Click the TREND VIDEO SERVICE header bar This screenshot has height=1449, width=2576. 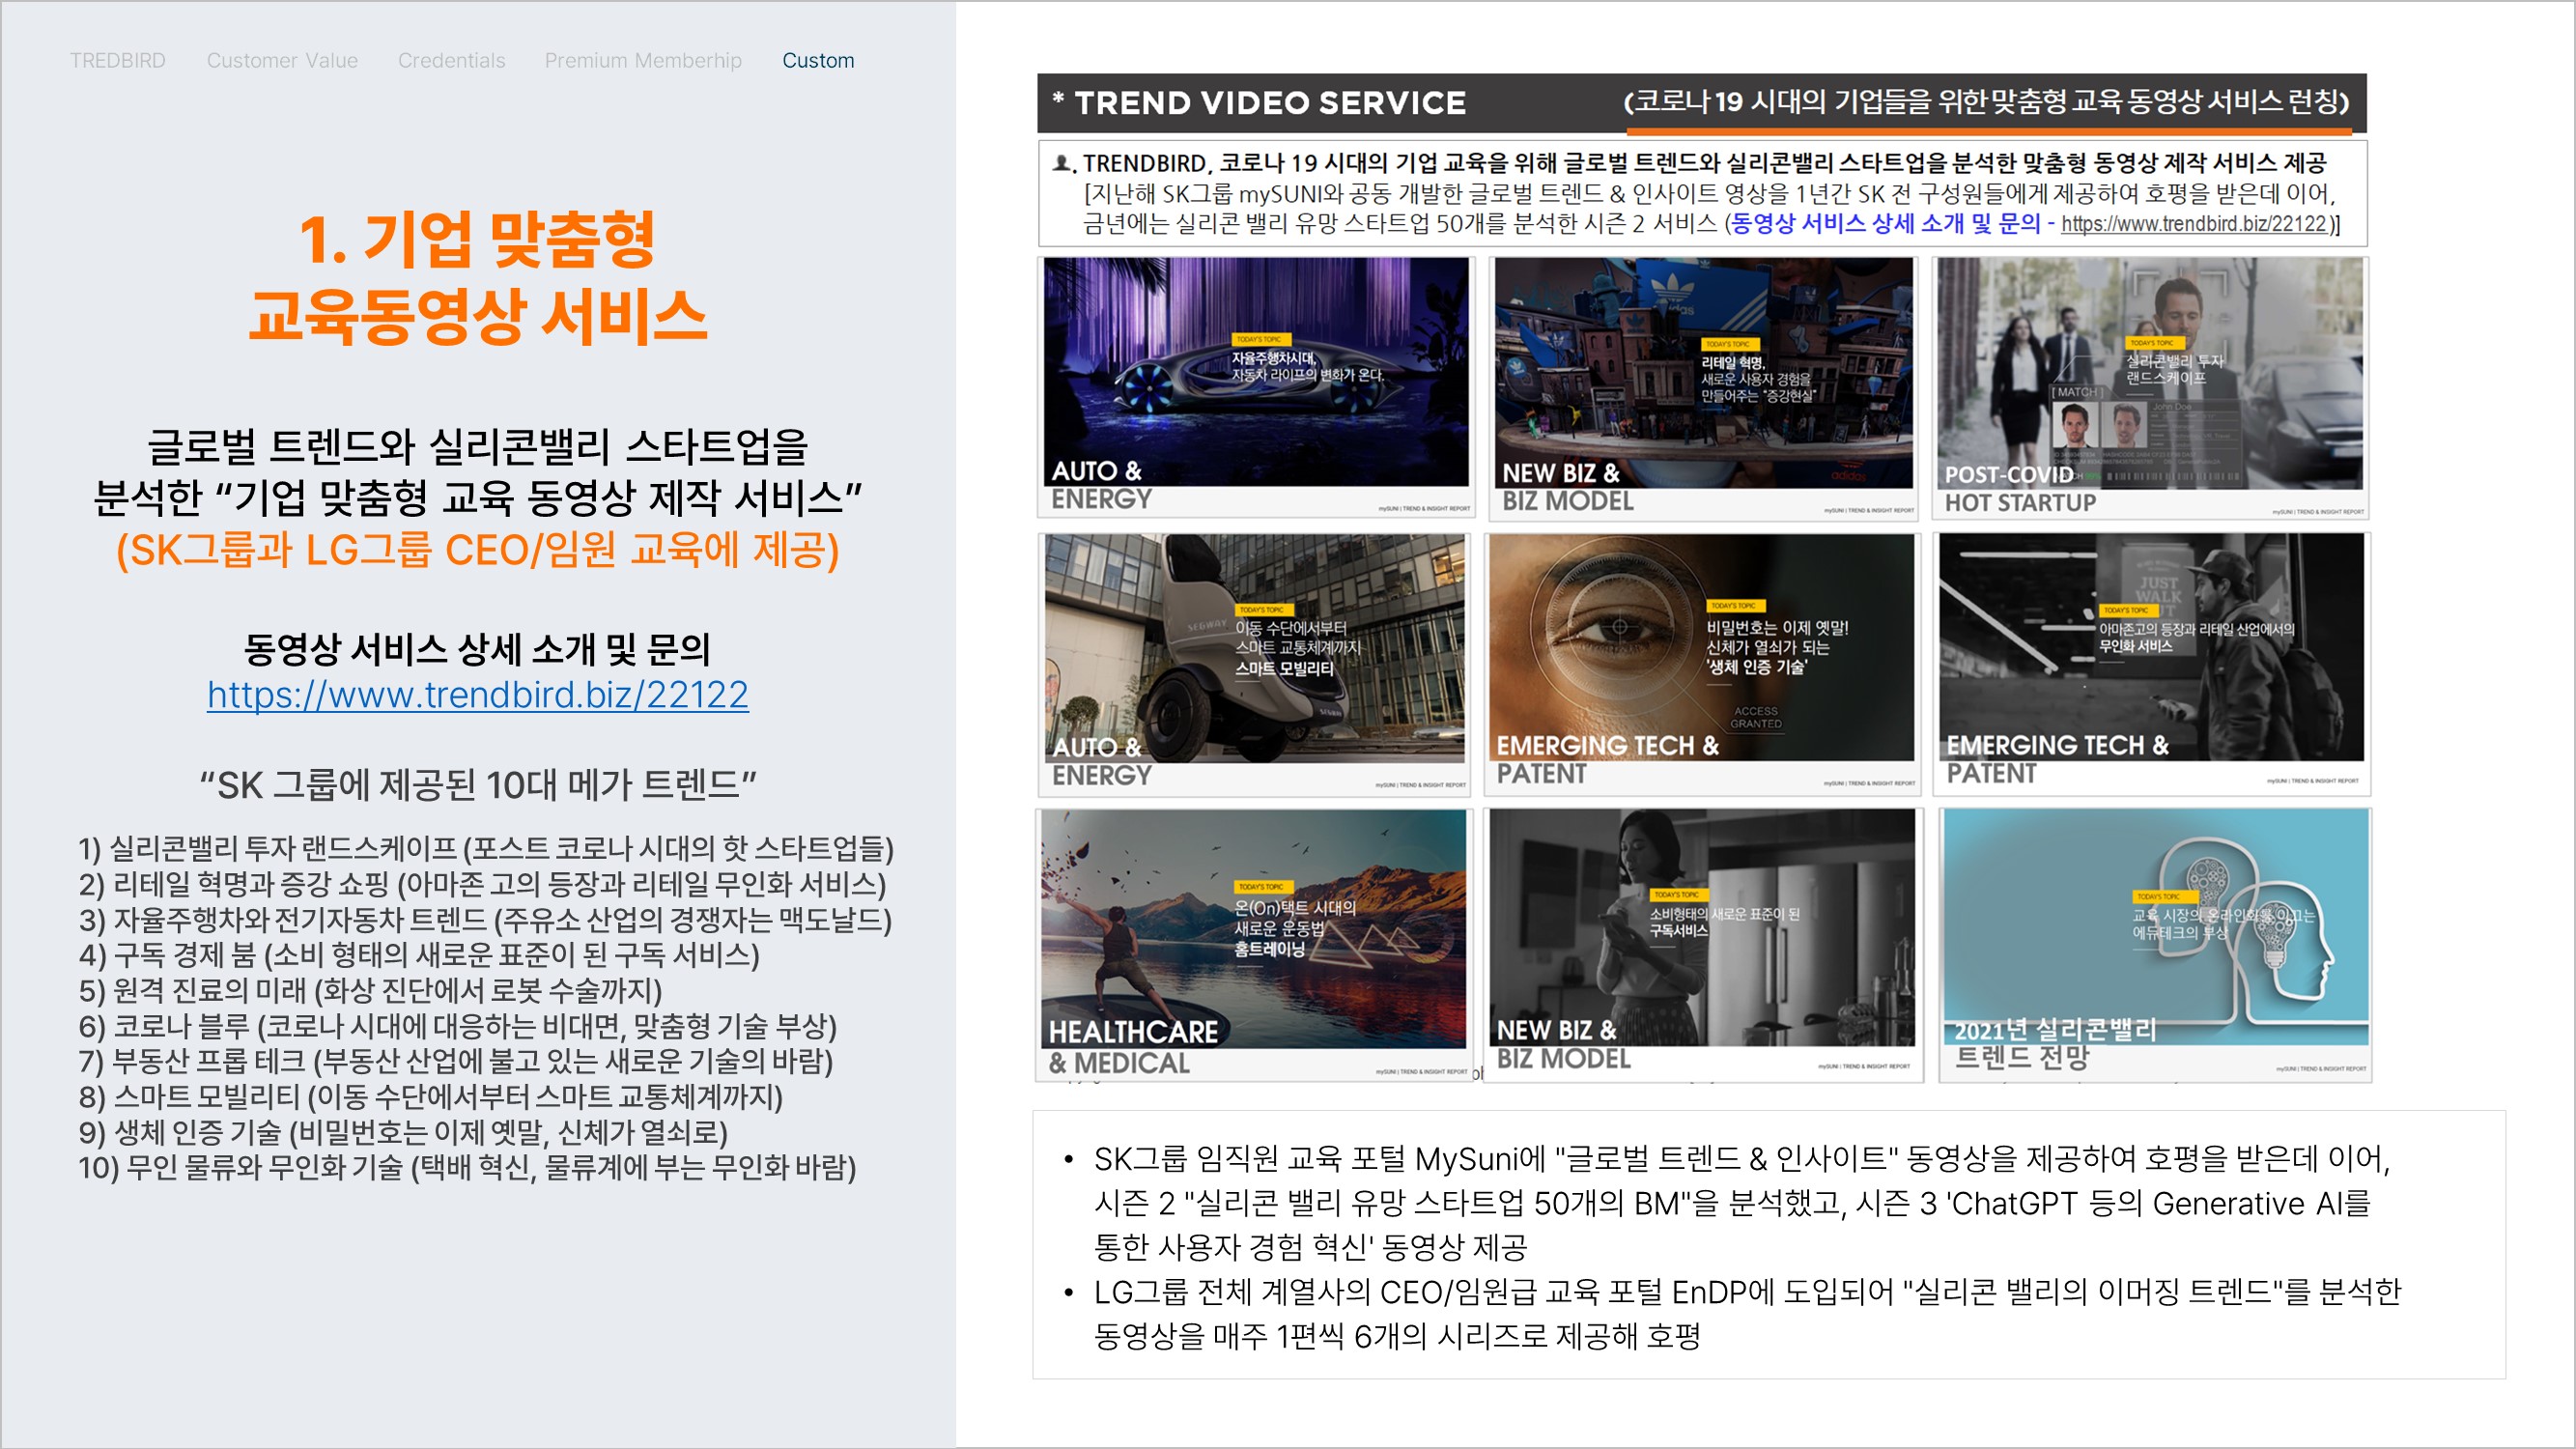pyautogui.click(x=1270, y=103)
